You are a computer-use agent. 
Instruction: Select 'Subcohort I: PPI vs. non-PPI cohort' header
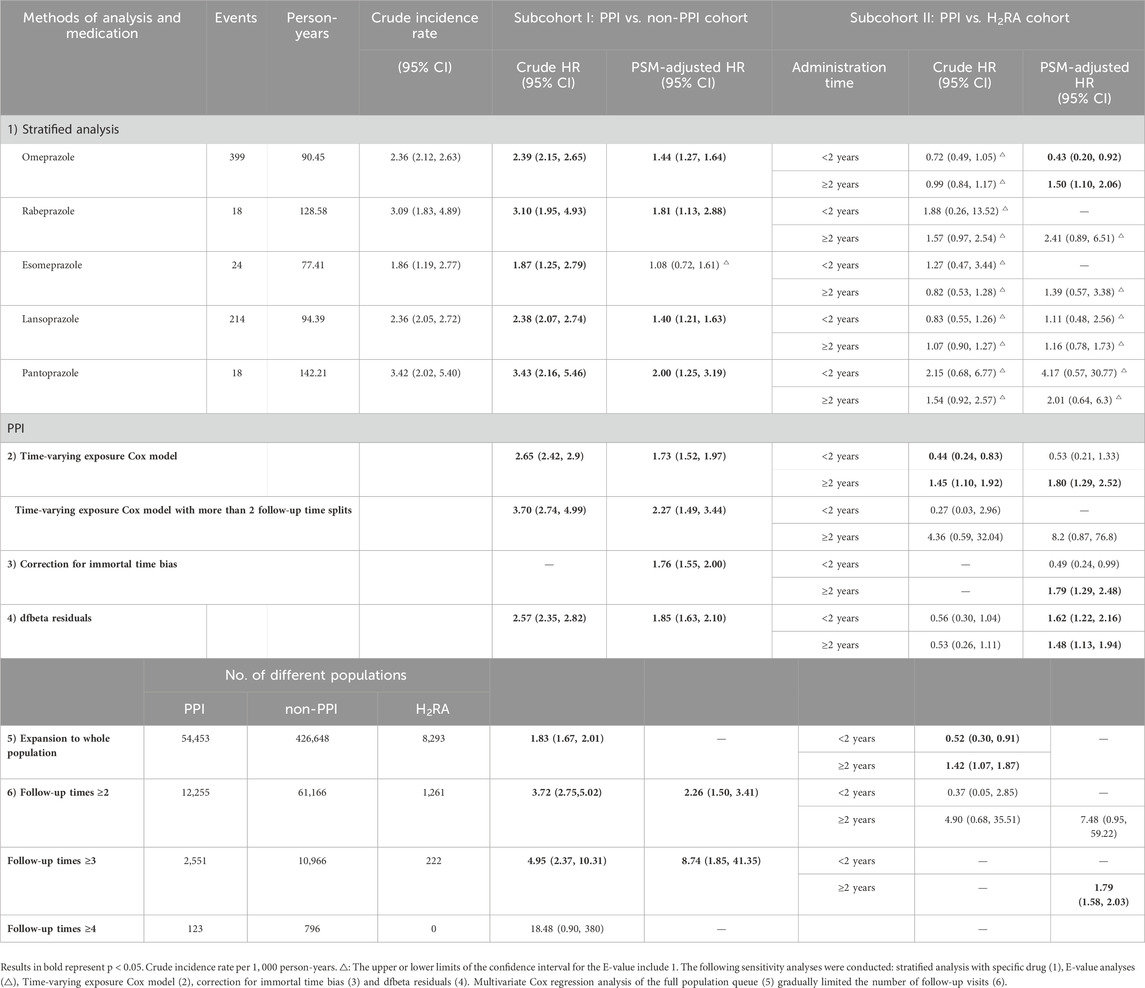click(x=631, y=18)
